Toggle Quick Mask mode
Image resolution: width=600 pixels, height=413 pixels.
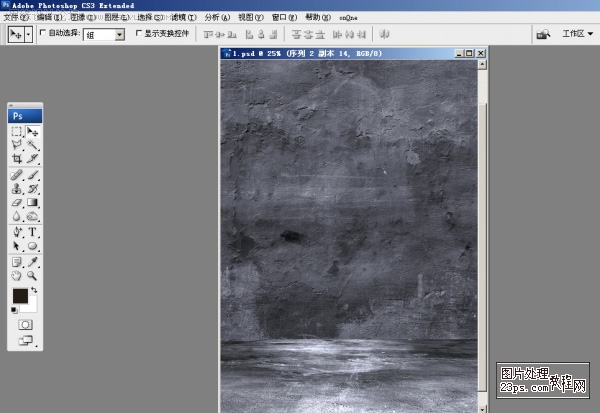click(25, 325)
